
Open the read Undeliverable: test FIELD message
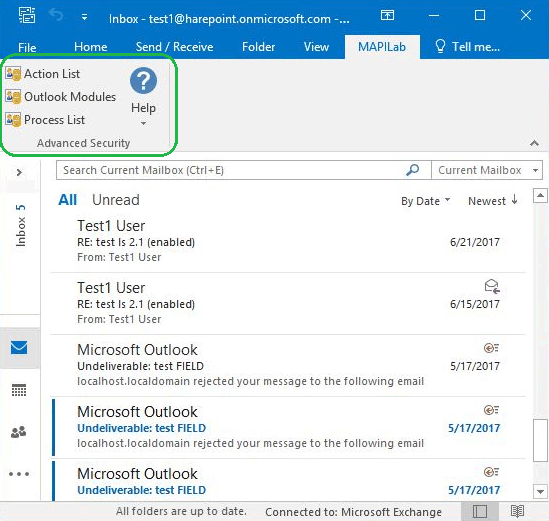click(288, 365)
